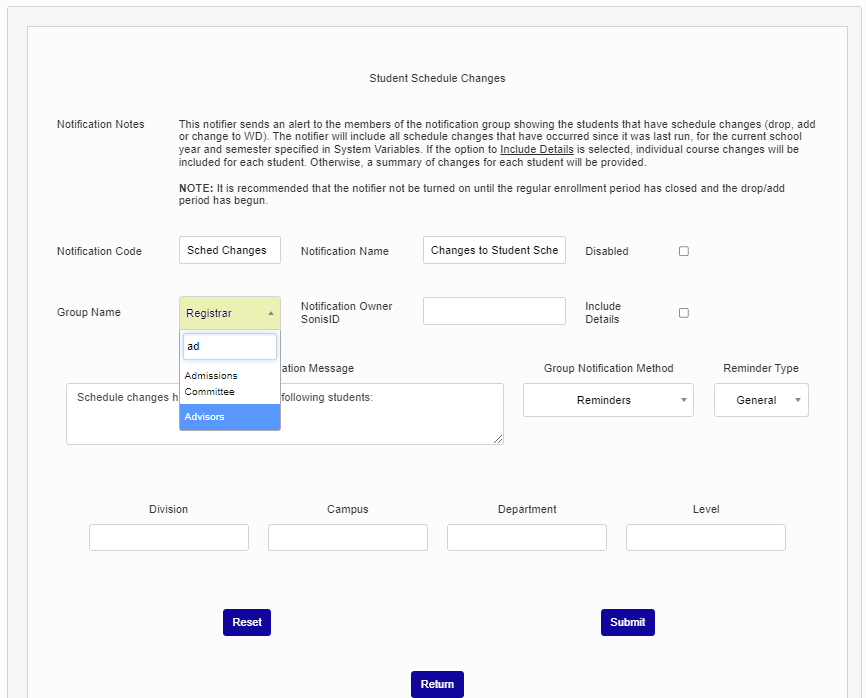866x698 pixels.
Task: Click the Level input field
Action: [705, 538]
